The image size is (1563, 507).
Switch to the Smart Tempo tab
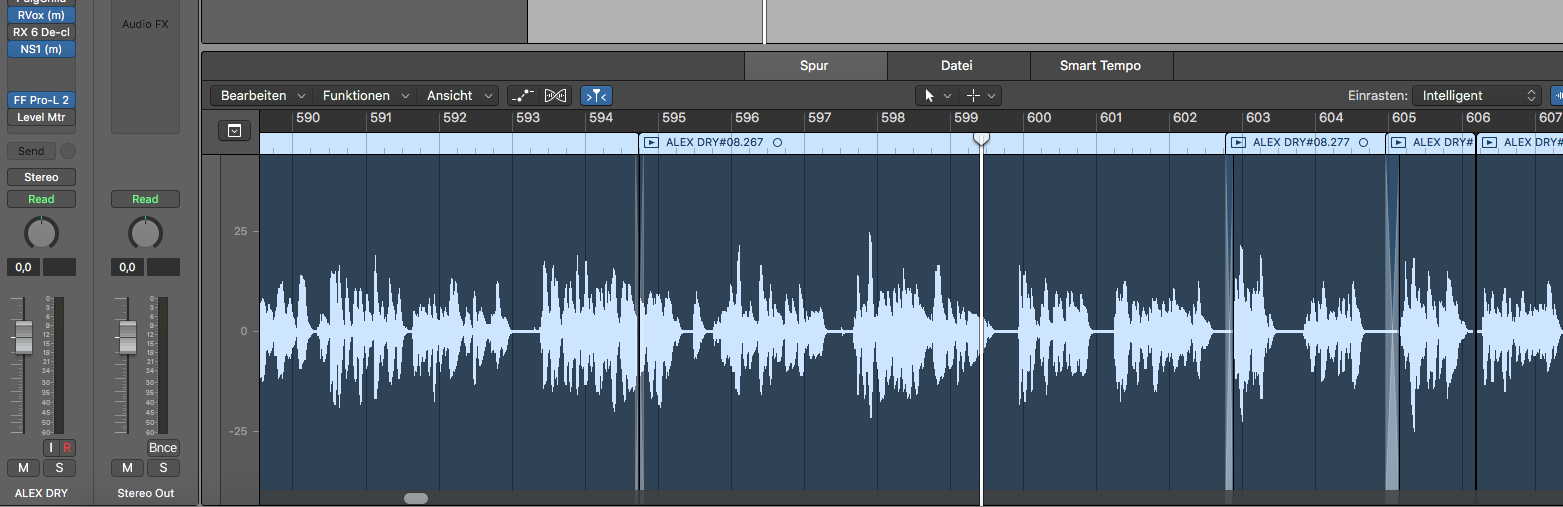[x=1100, y=66]
